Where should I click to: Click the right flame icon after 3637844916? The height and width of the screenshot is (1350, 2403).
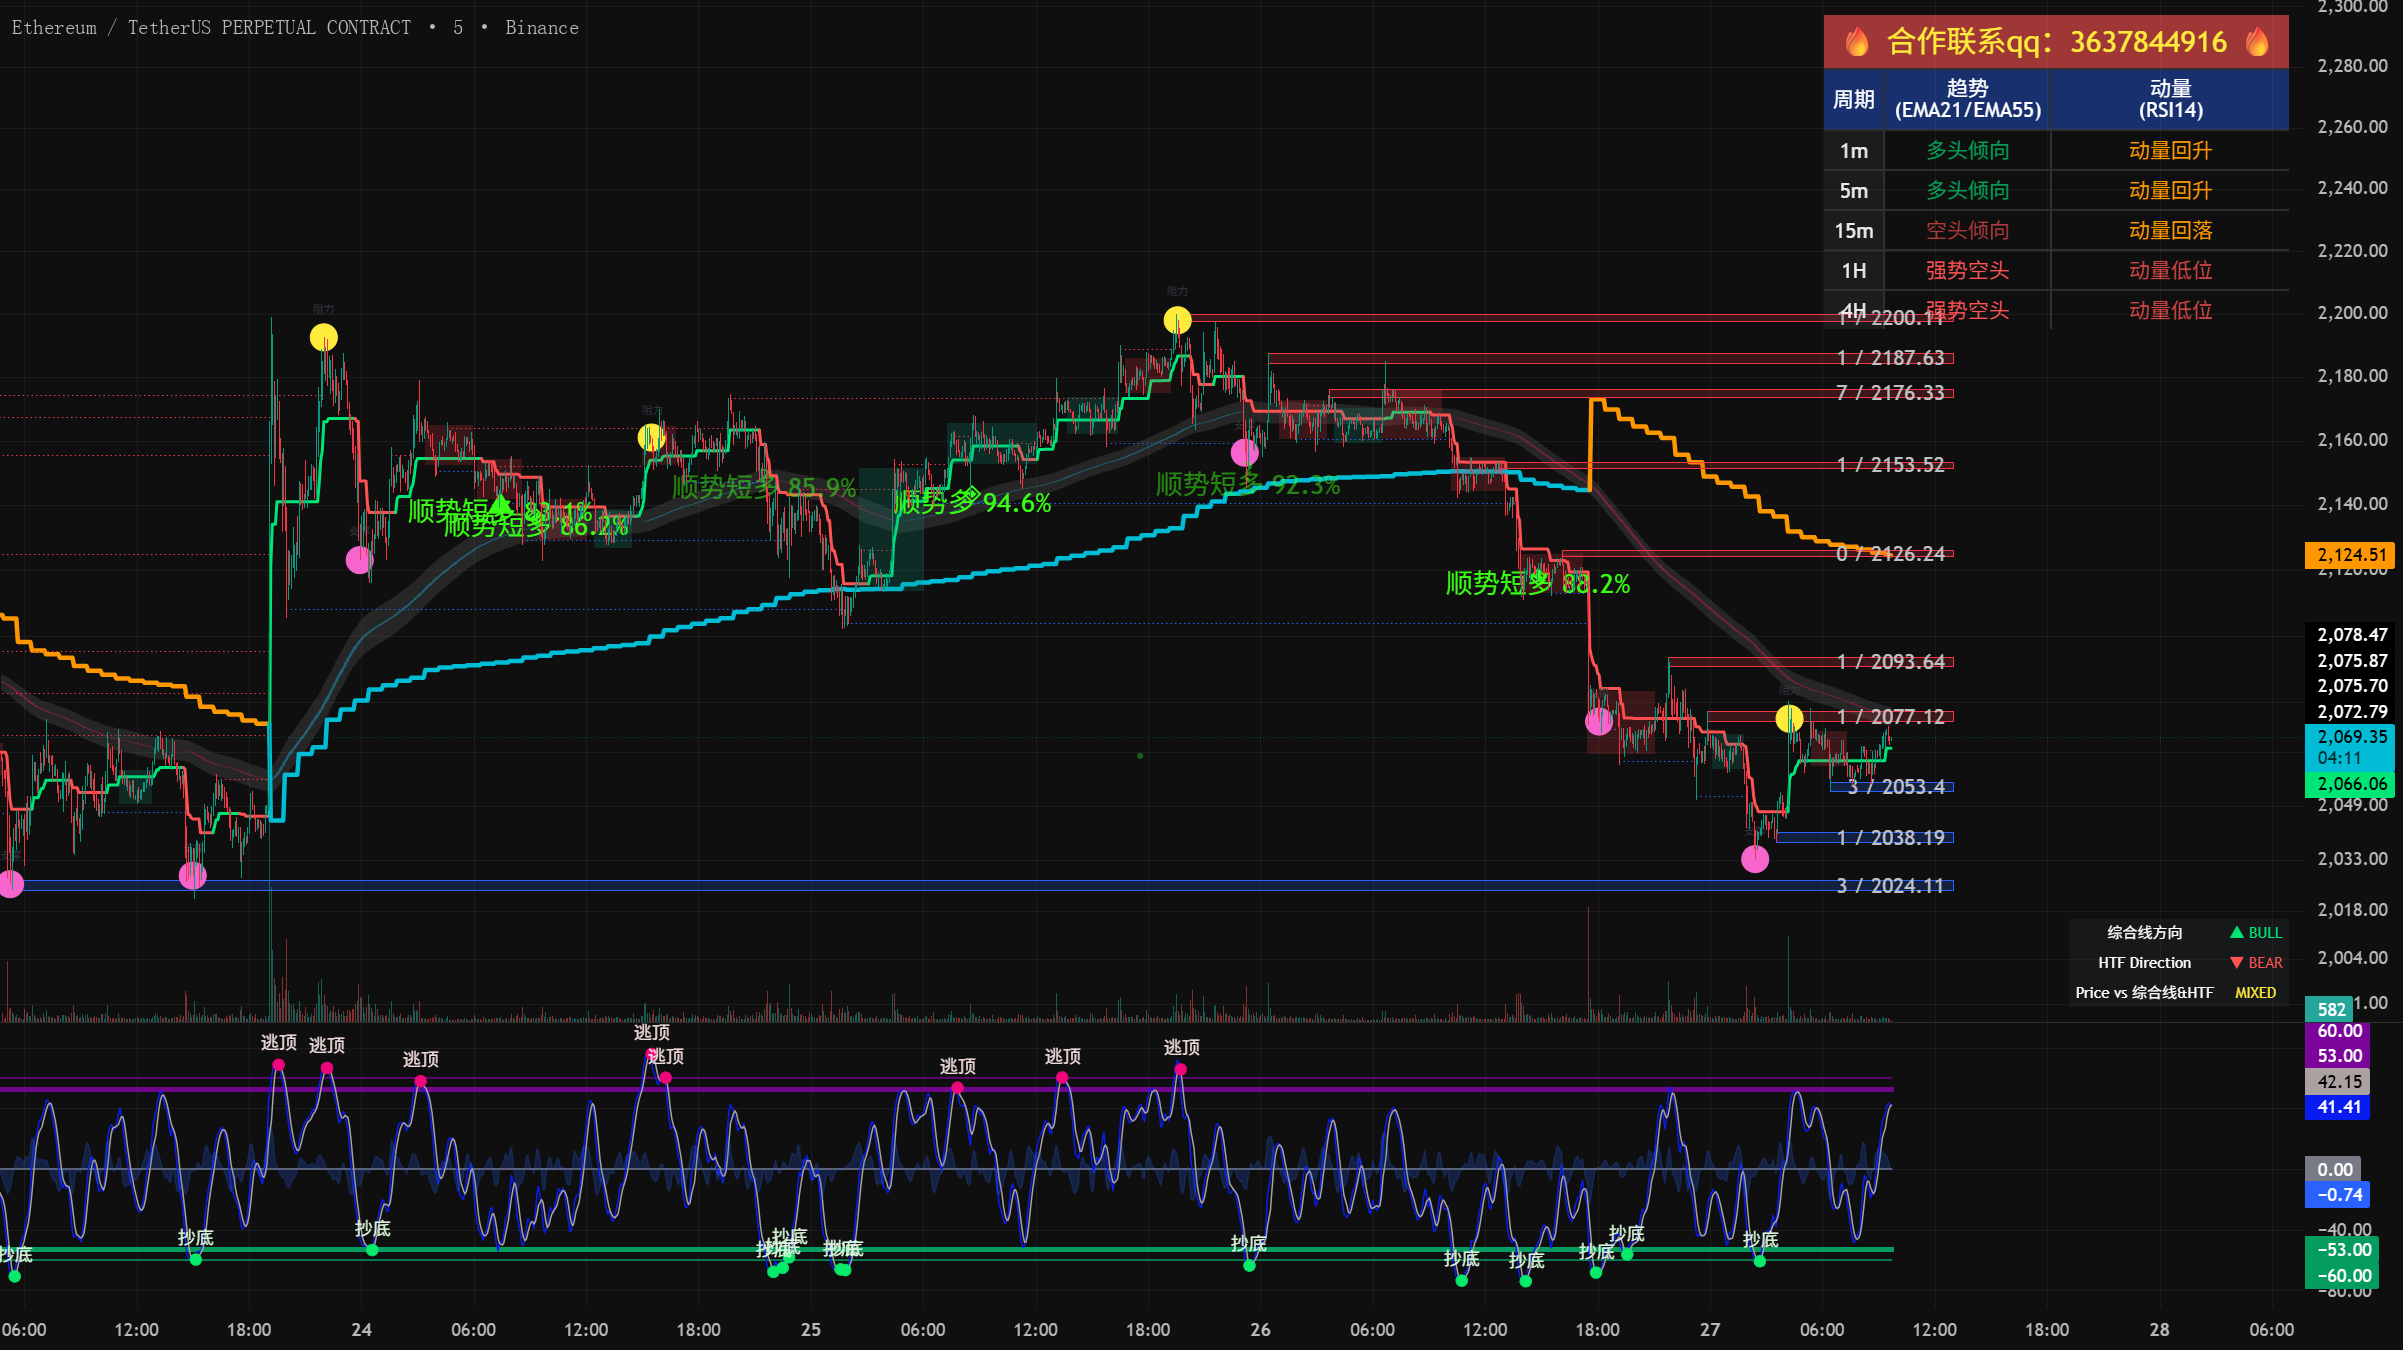[2257, 42]
